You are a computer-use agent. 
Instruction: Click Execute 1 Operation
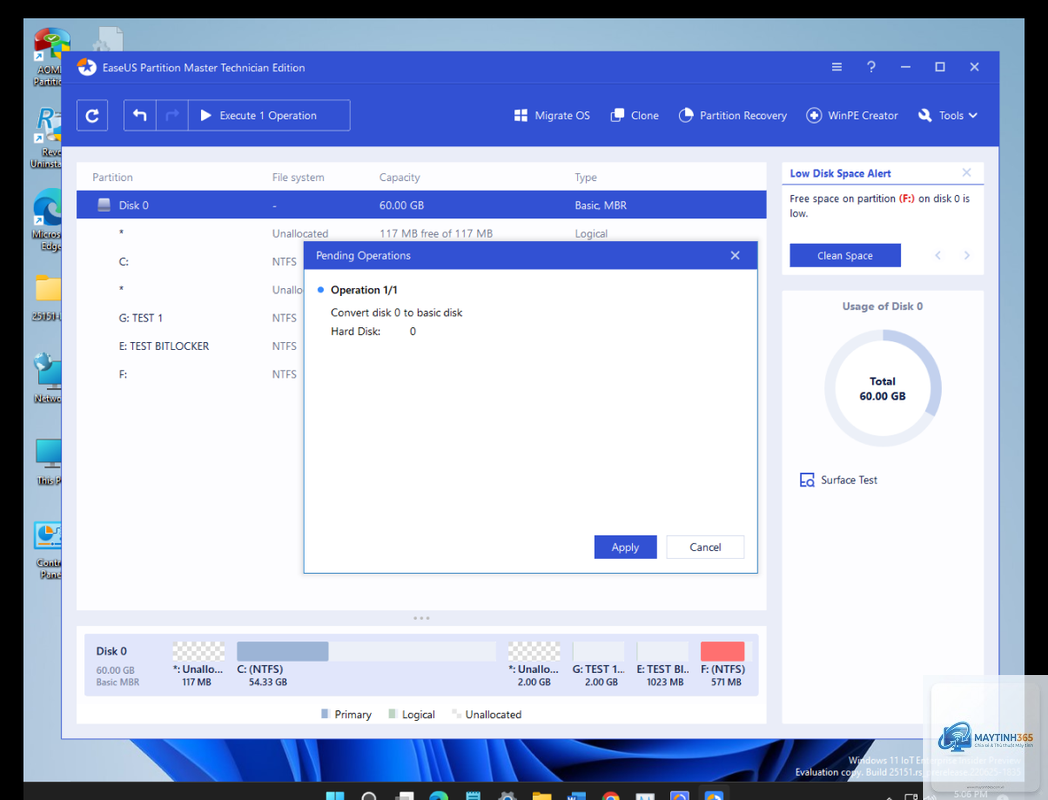tap(269, 116)
